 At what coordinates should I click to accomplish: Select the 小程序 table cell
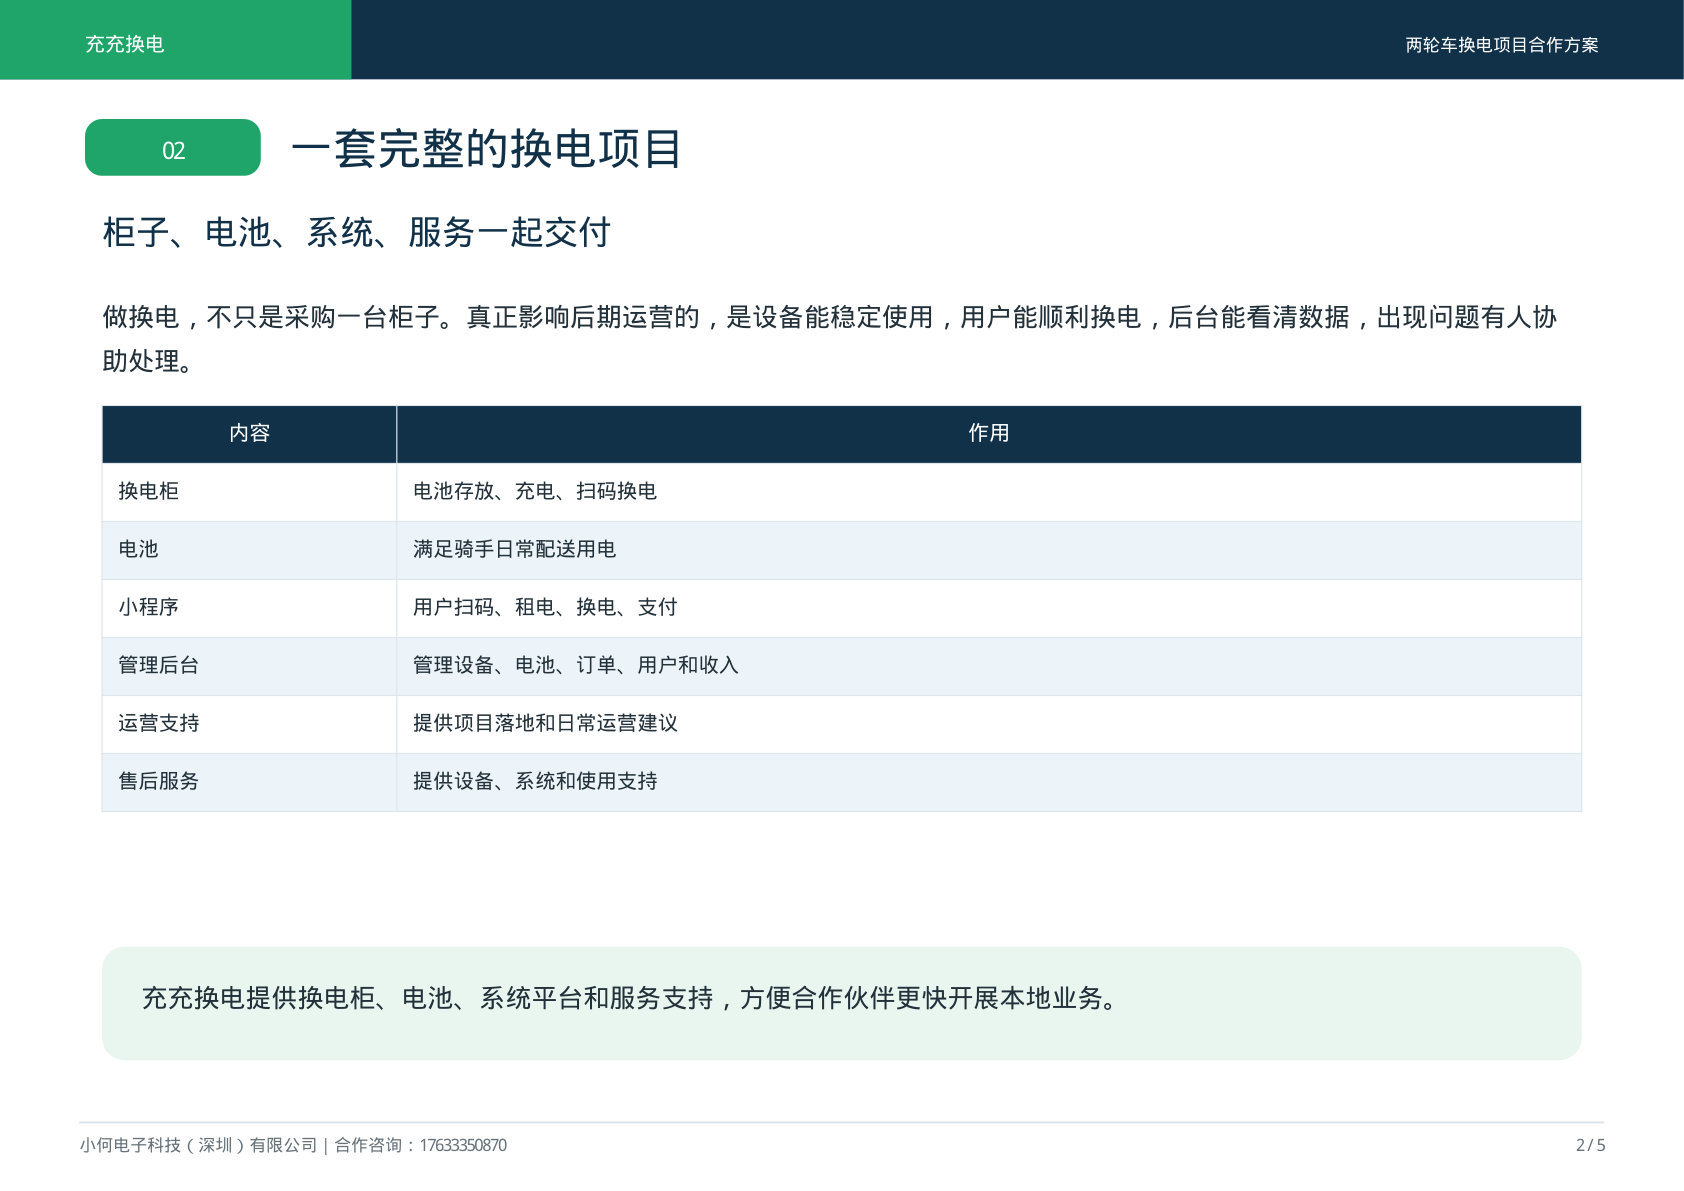[249, 607]
